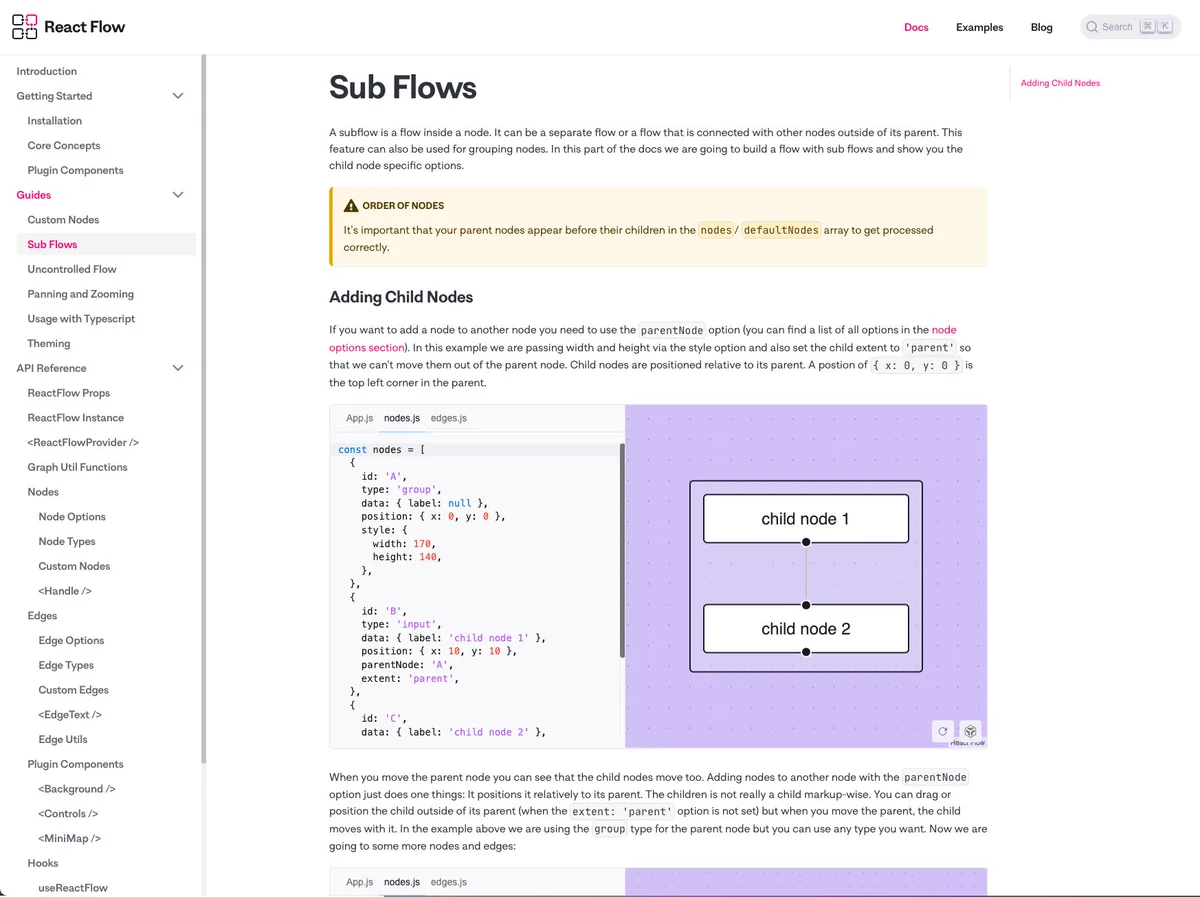Go to the Installation page
This screenshot has width=1200, height=897.
(54, 121)
